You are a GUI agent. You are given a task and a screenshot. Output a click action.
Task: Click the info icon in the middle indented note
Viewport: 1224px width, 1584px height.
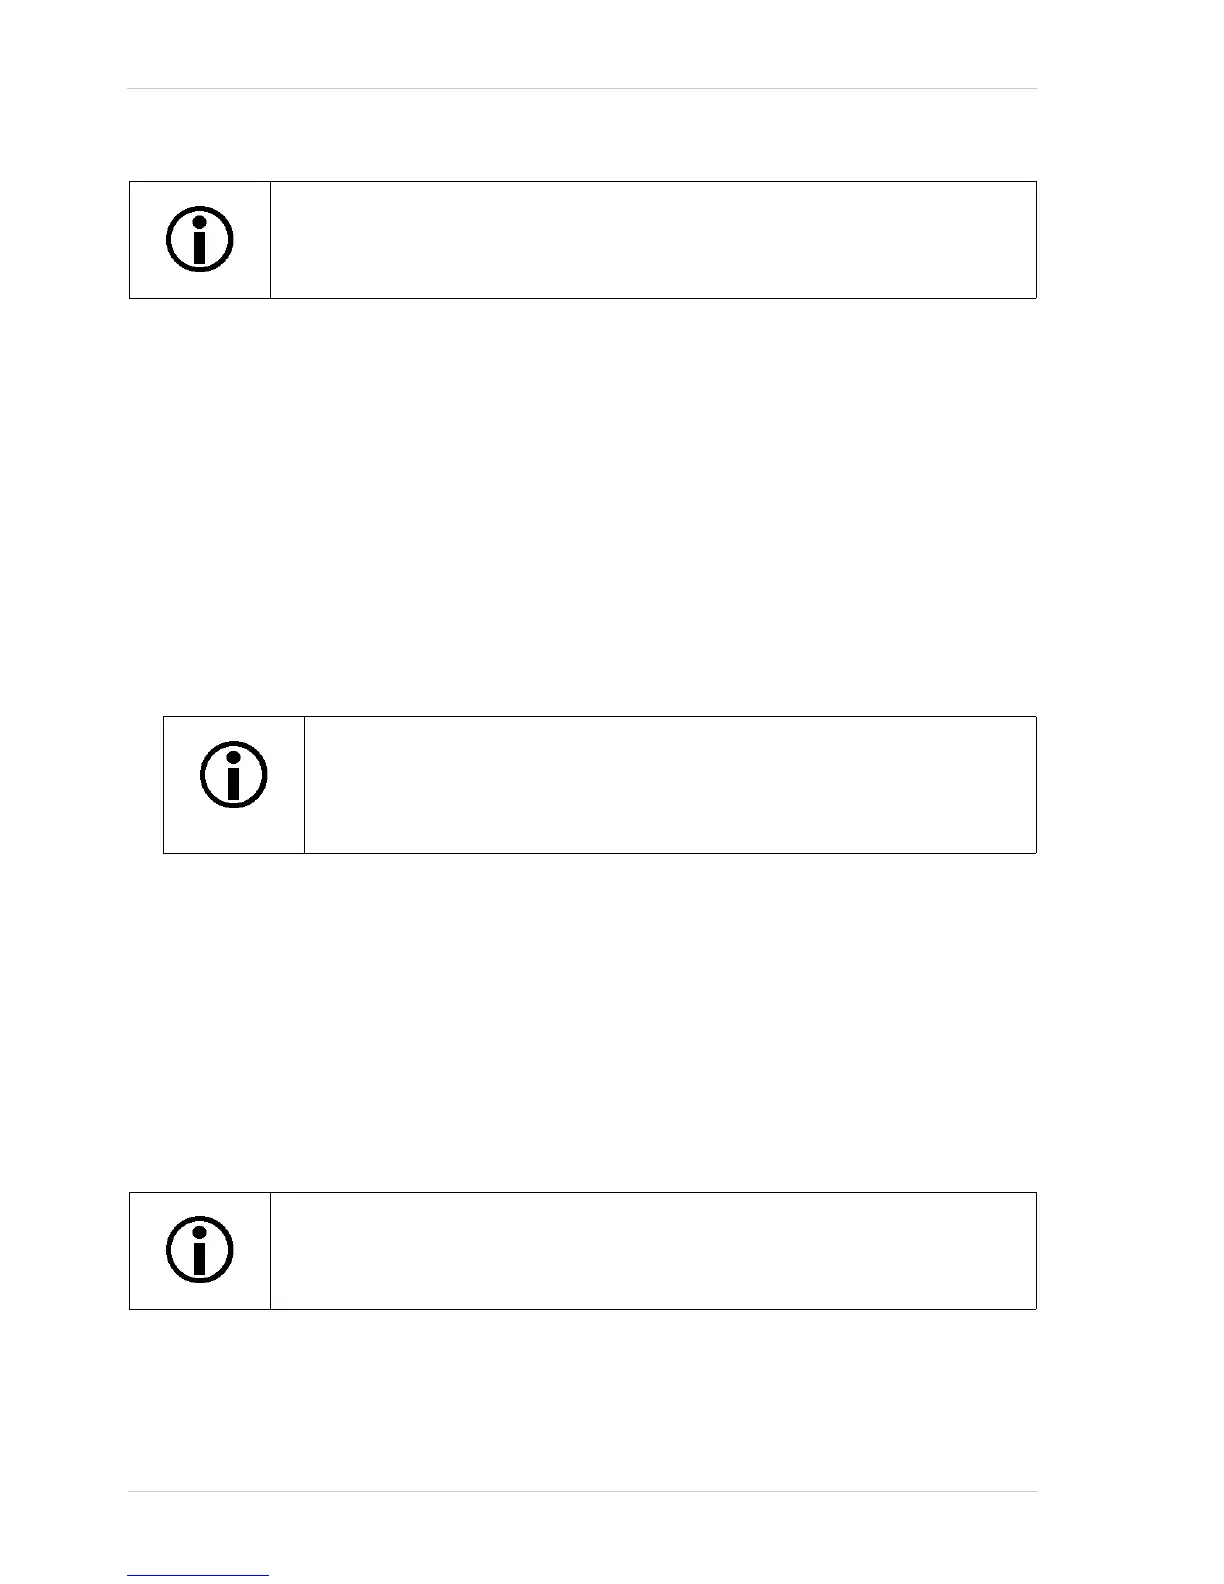234,775
